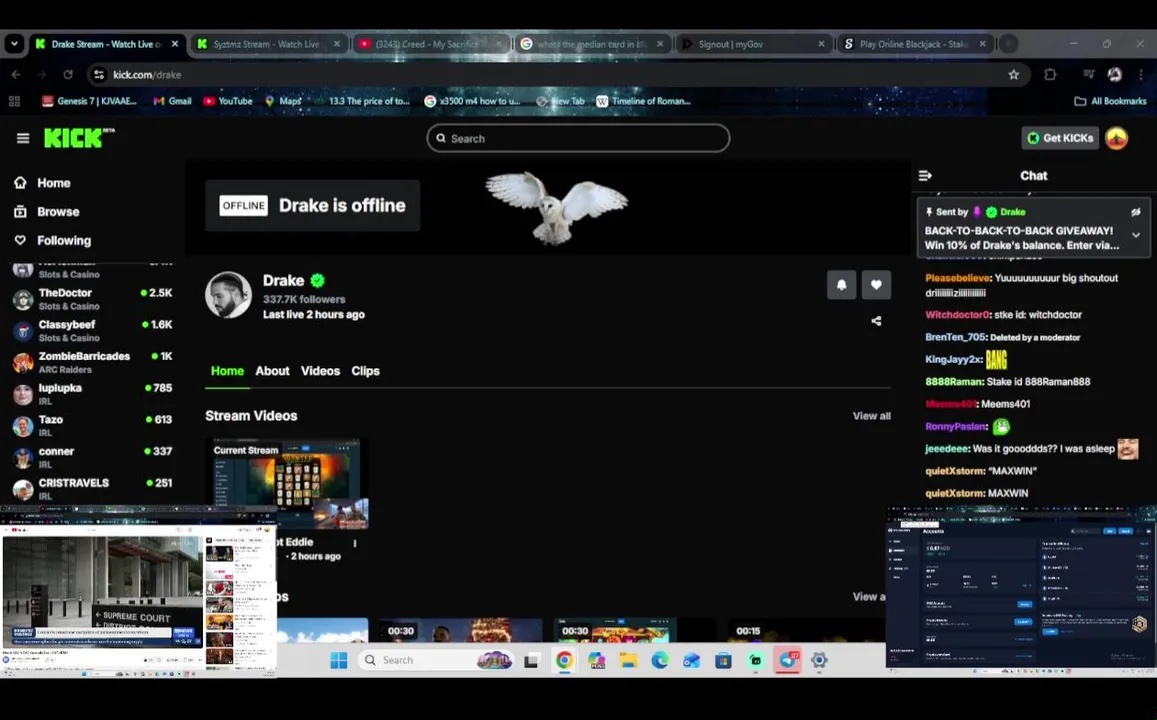Click the Get KICKs button
This screenshot has width=1157, height=720.
[x=1060, y=138]
